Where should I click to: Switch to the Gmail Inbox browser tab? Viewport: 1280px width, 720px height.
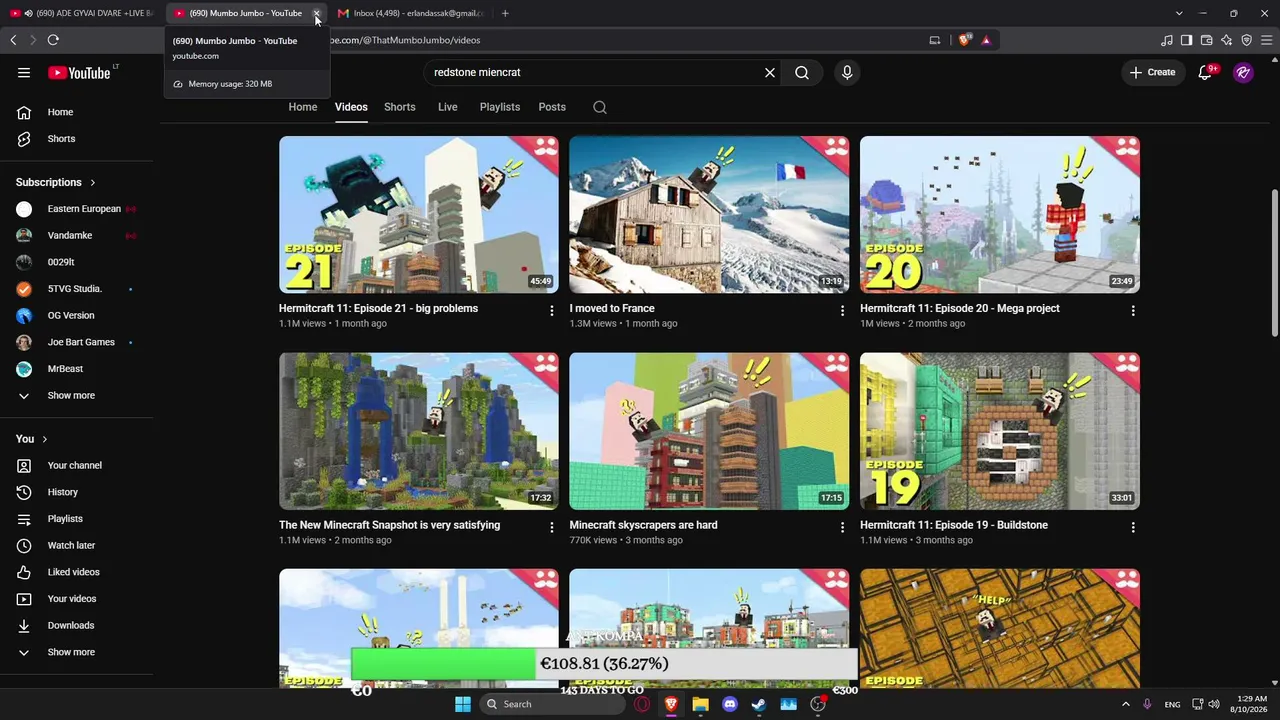411,13
